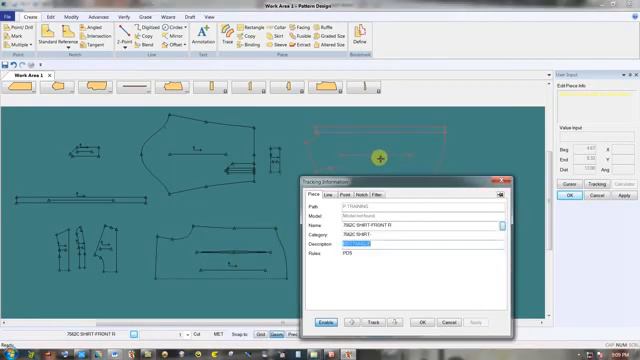Select the Point/Drill tool

tap(18, 27)
